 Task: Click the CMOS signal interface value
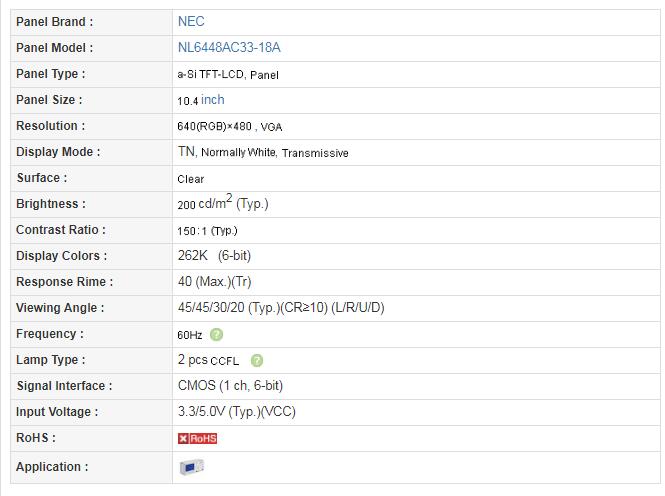click(x=230, y=385)
